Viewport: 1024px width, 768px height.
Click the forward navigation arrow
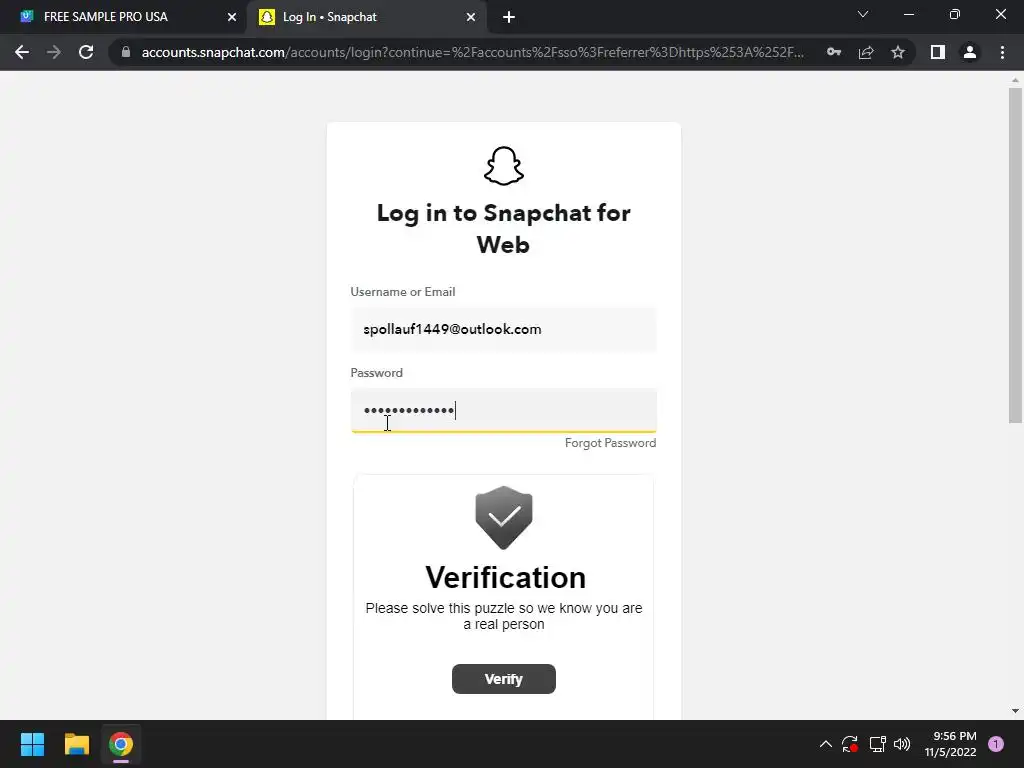[54, 52]
